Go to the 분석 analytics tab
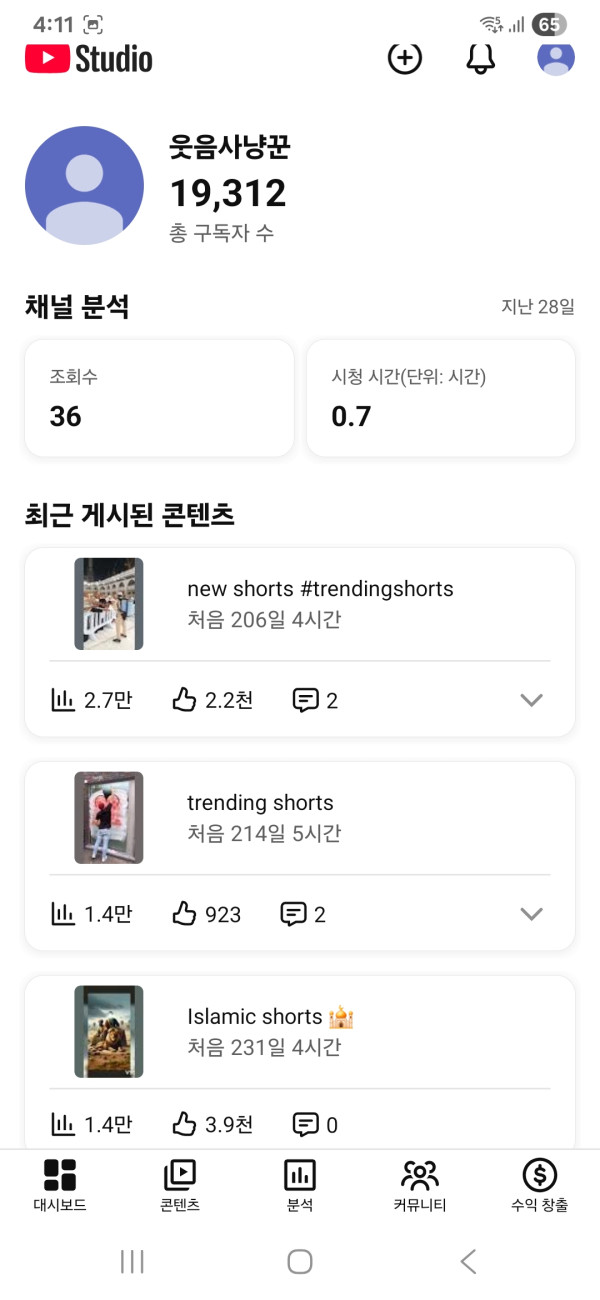The height and width of the screenshot is (1300, 600). pos(300,1184)
